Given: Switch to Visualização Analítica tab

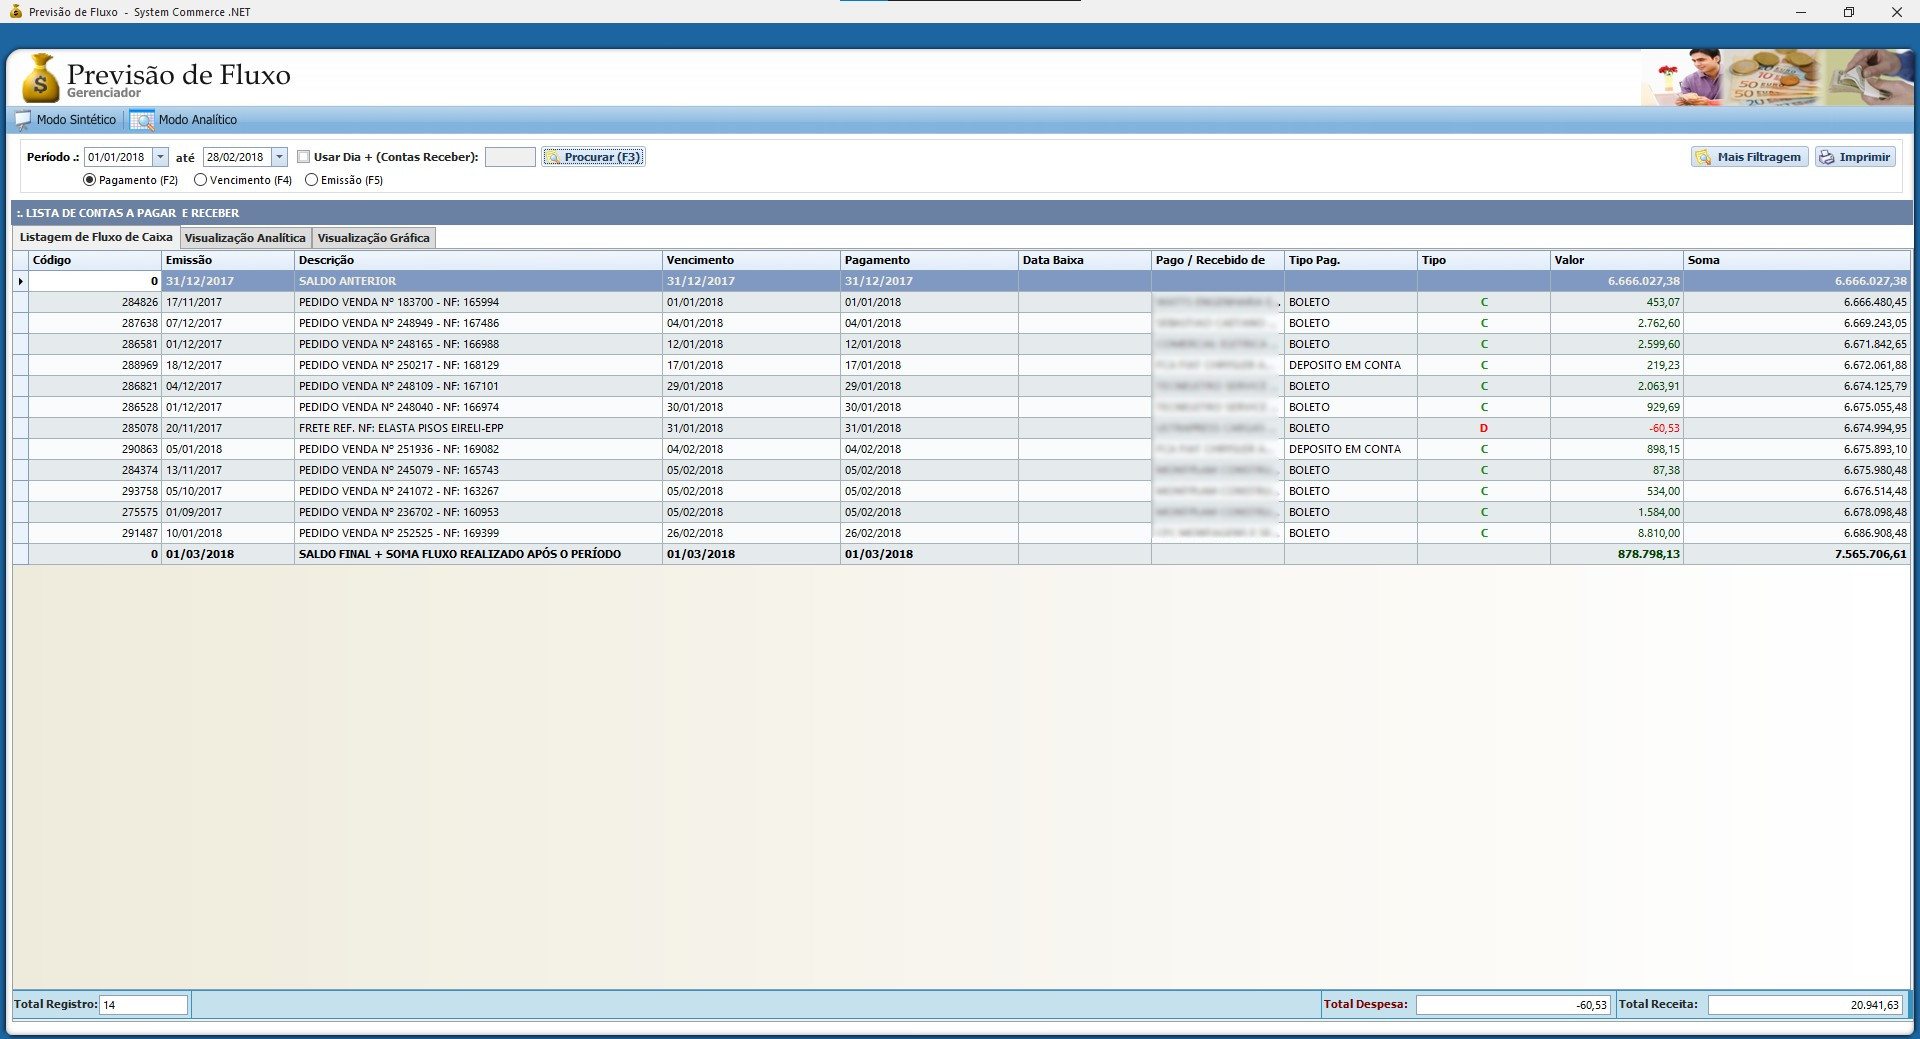Looking at the screenshot, I should [x=245, y=238].
